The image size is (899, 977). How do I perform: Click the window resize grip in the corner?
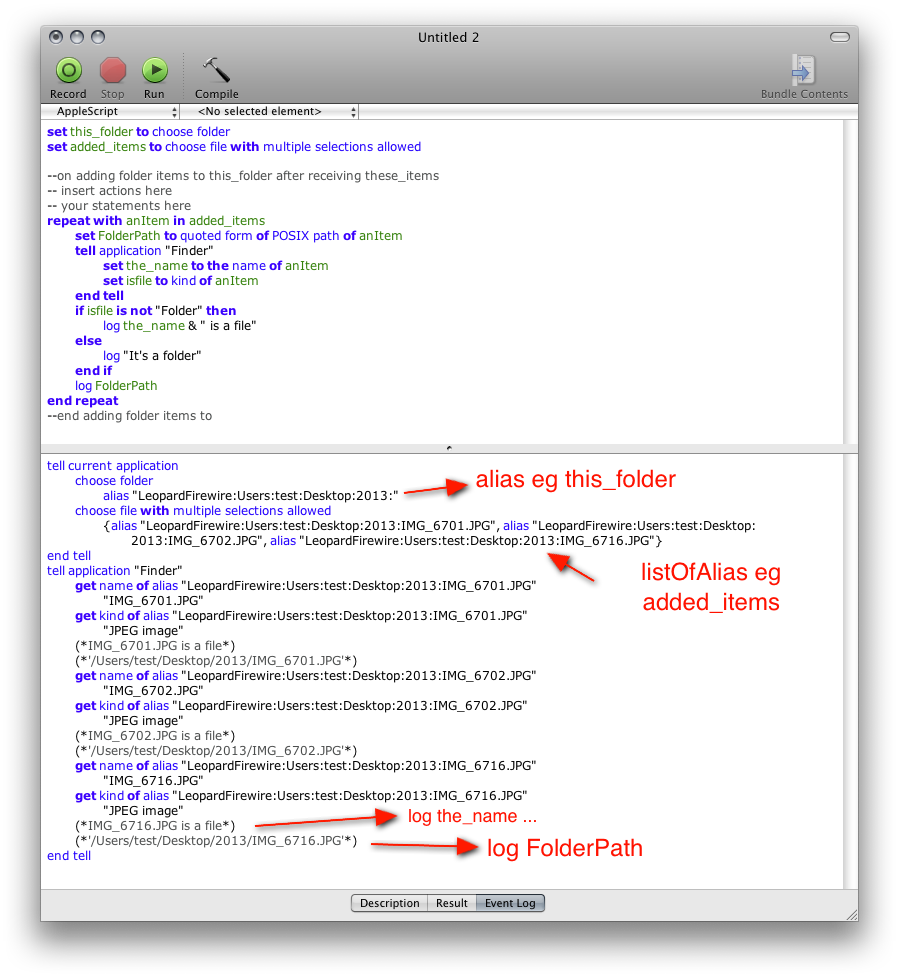point(852,915)
